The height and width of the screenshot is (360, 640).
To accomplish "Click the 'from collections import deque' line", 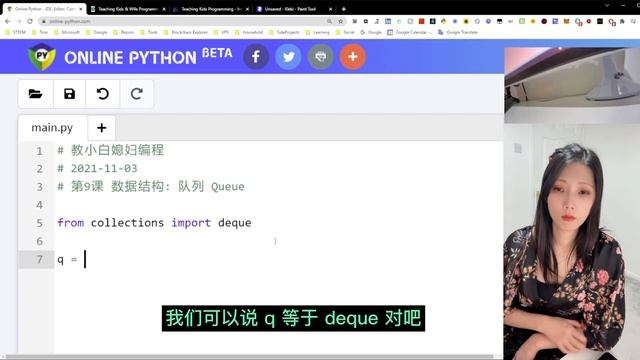I will [154, 223].
